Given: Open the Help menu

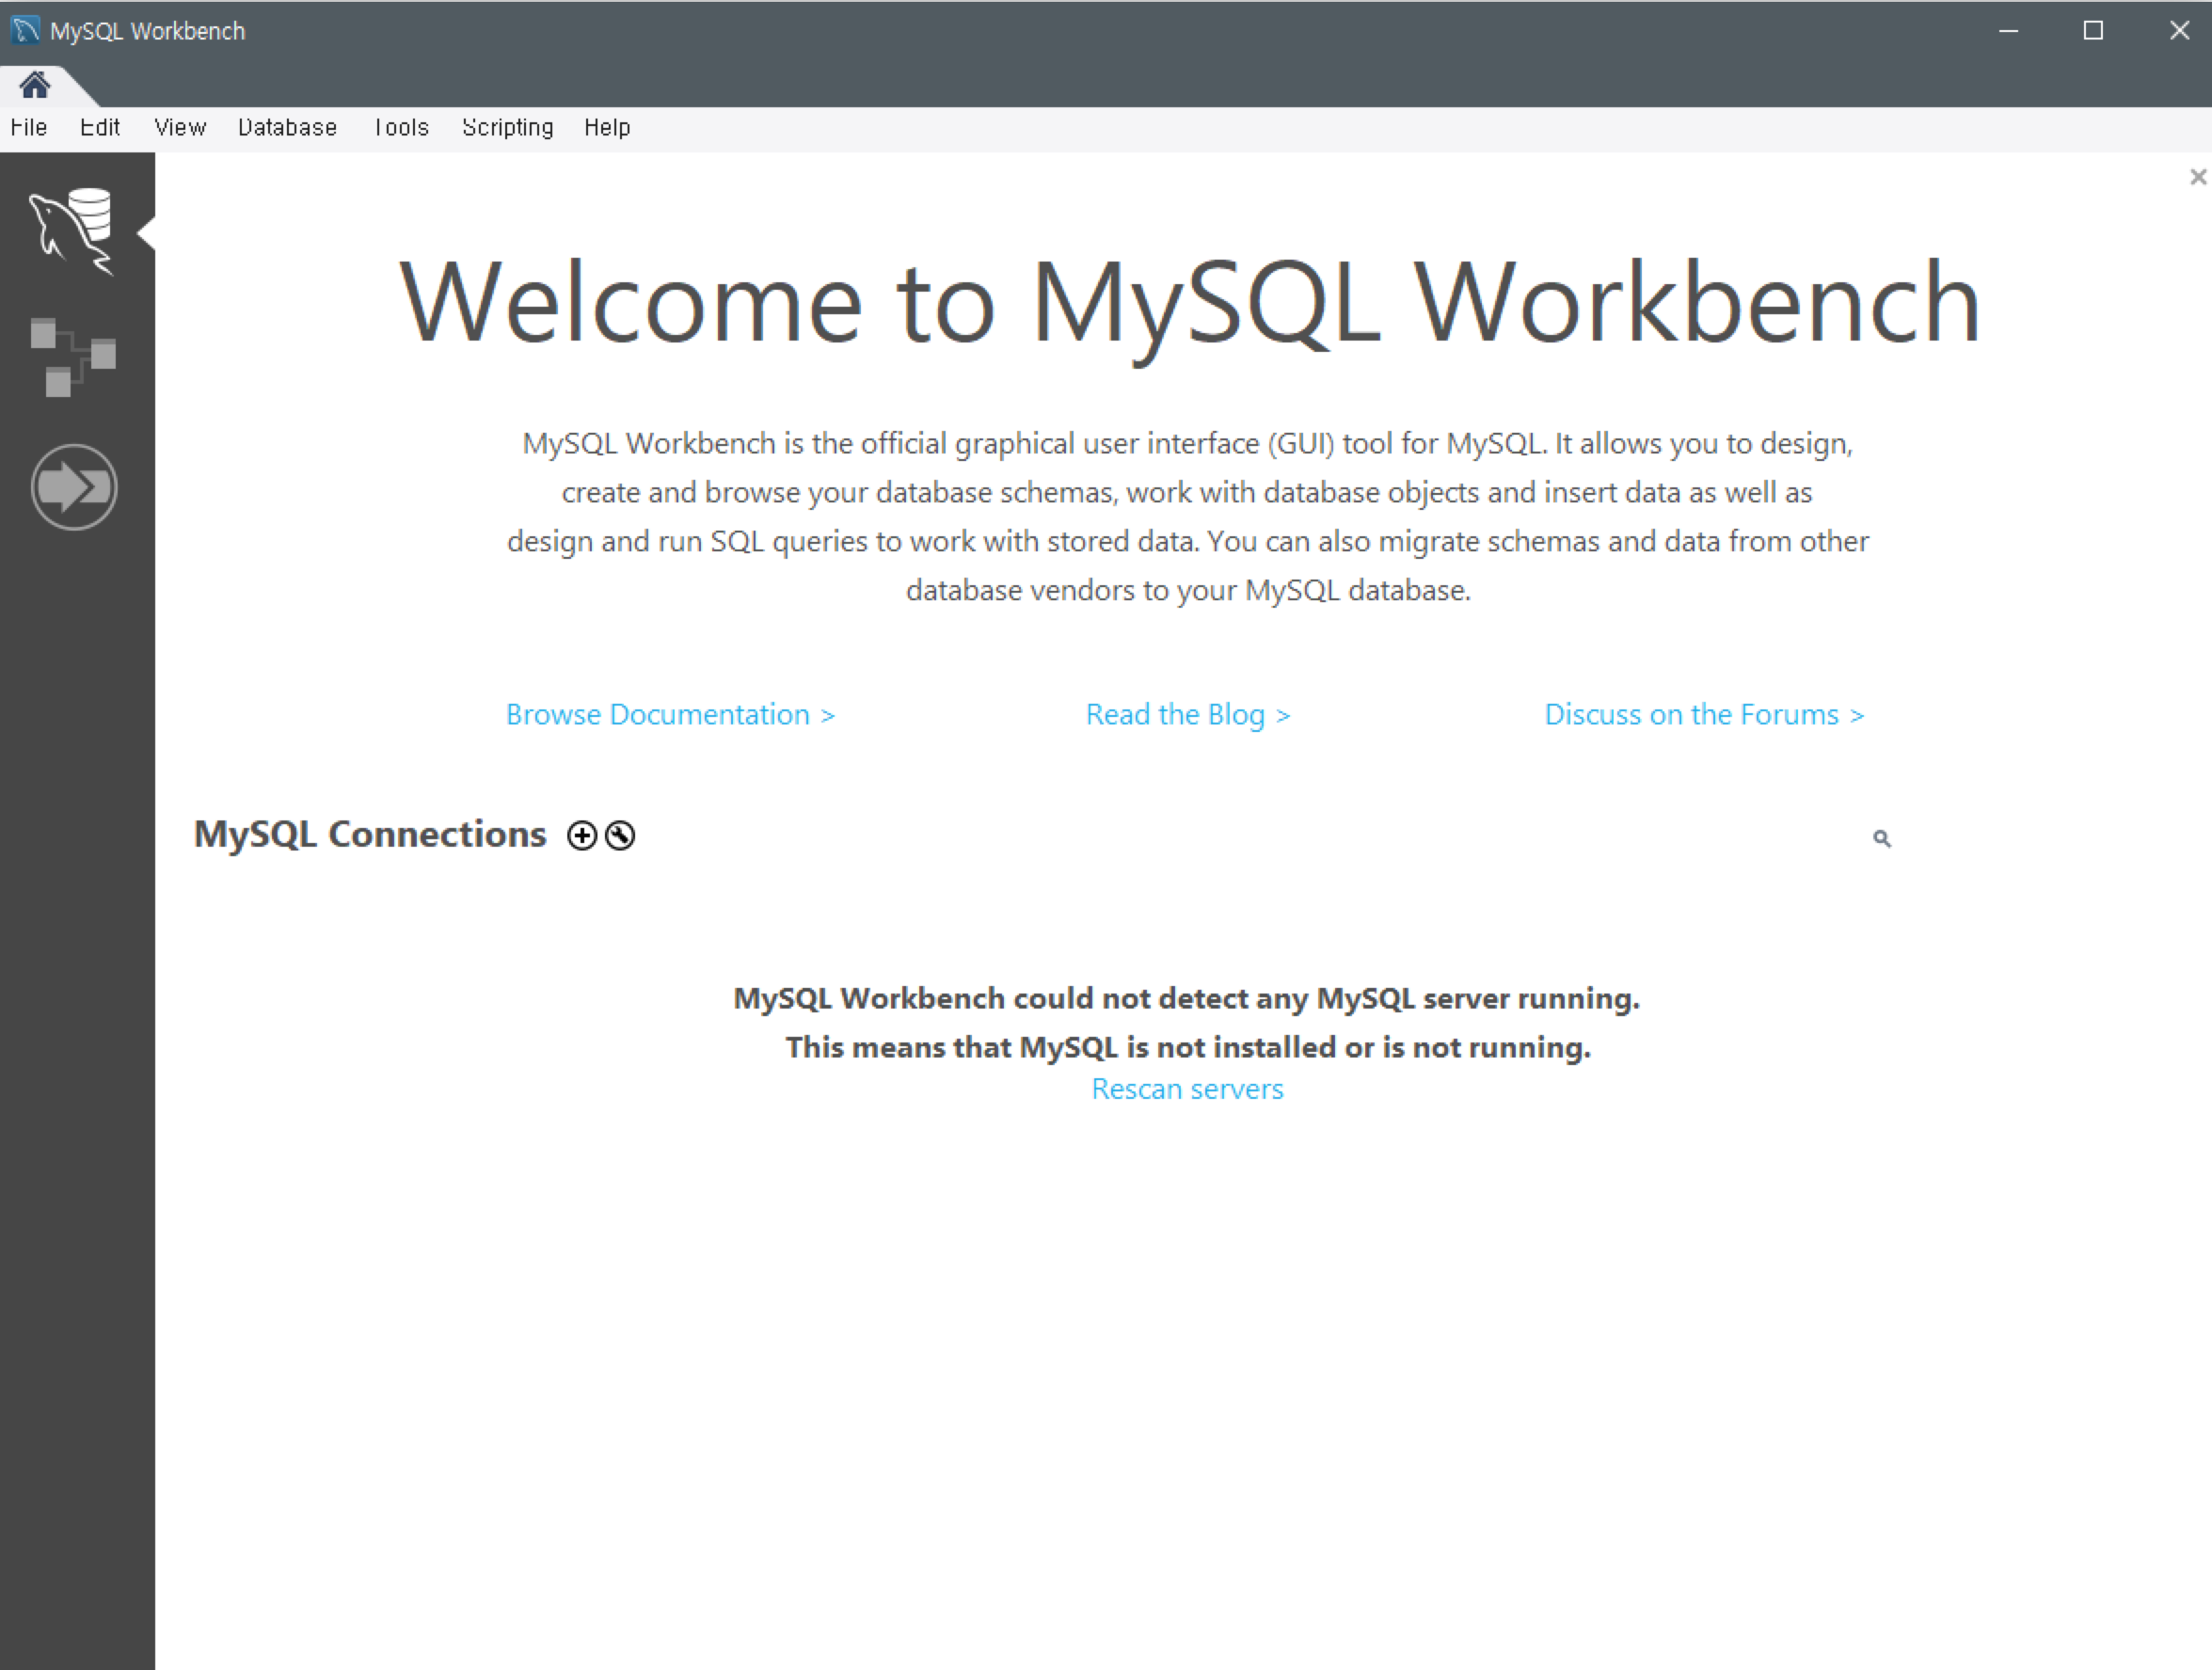Looking at the screenshot, I should pos(607,127).
